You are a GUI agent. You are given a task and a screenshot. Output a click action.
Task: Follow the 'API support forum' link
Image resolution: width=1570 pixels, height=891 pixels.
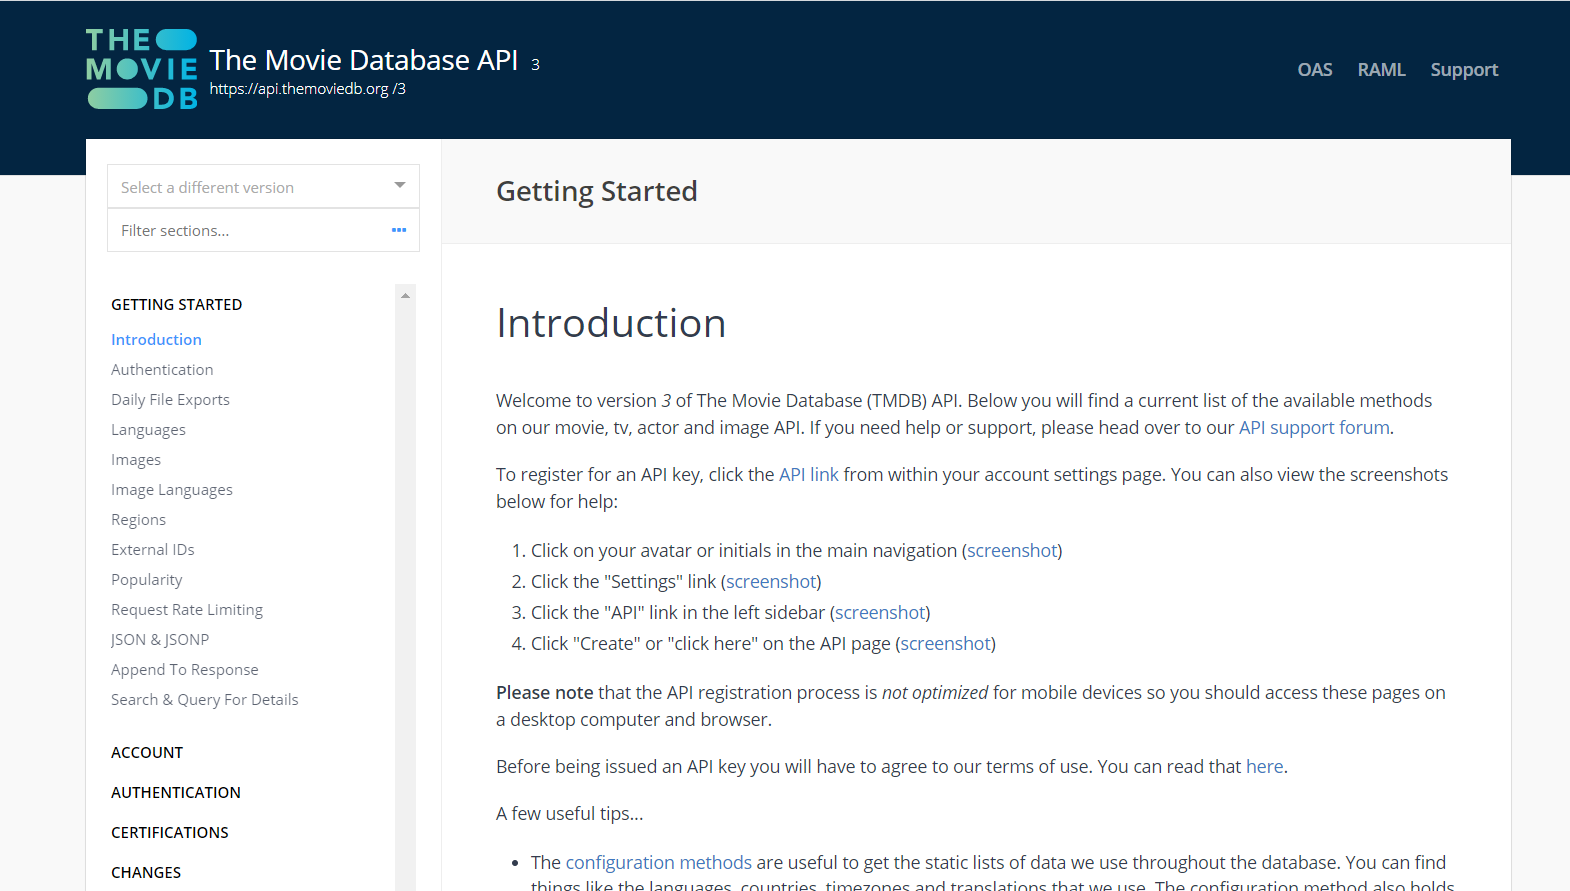coord(1314,427)
